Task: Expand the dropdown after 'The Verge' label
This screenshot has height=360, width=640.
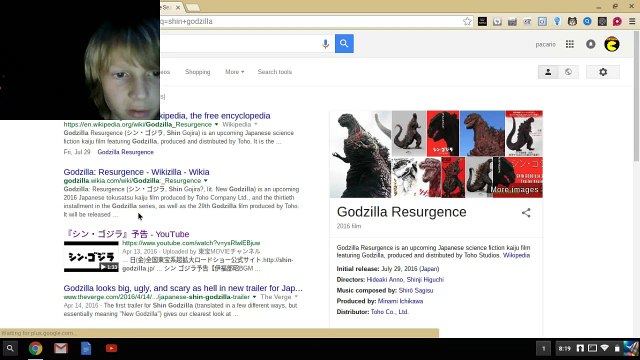Action: pos(296,297)
